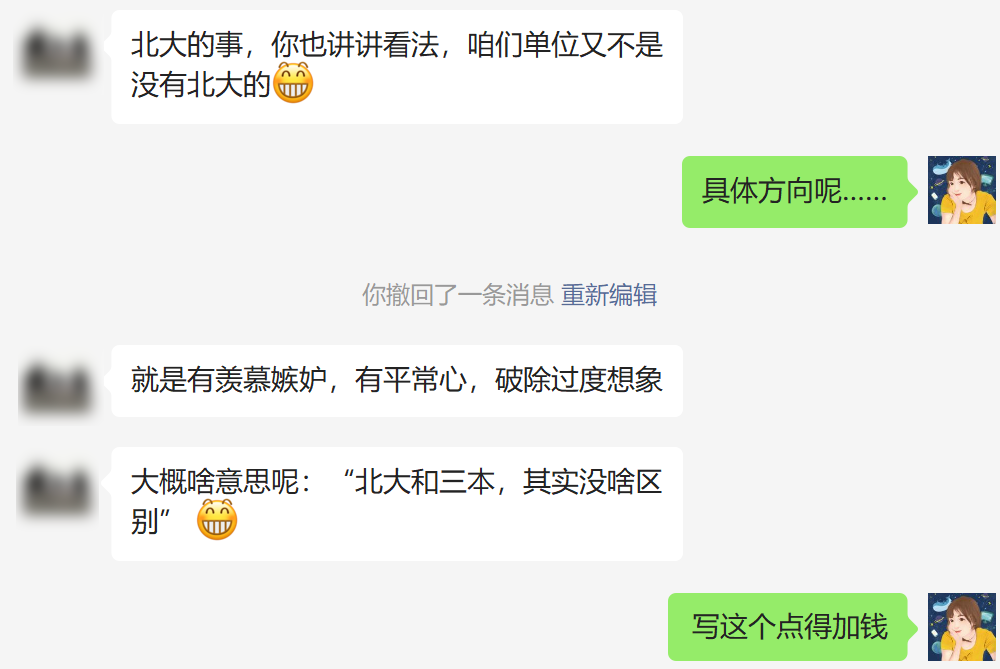This screenshot has height=669, width=1000.
Task: Open the blurred avatar beside the "大概啥意思呢" message
Action: point(55,489)
